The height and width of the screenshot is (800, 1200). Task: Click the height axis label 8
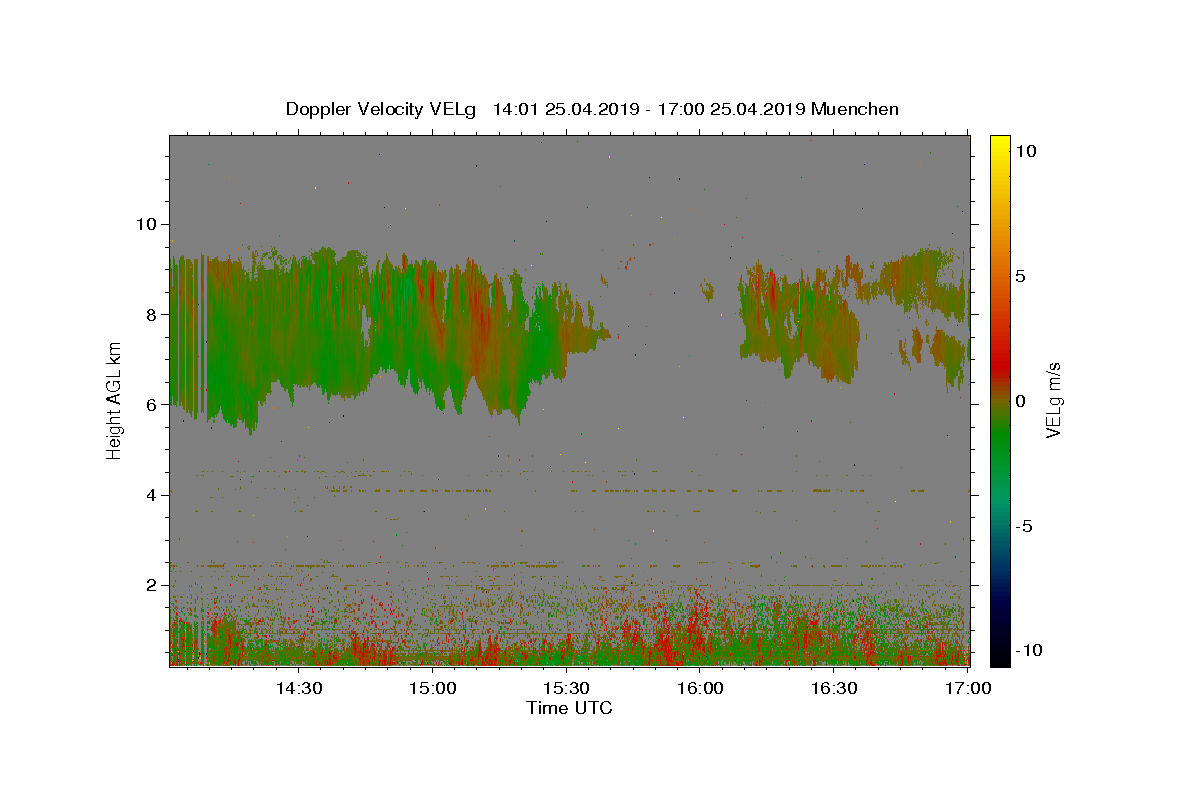pos(152,314)
